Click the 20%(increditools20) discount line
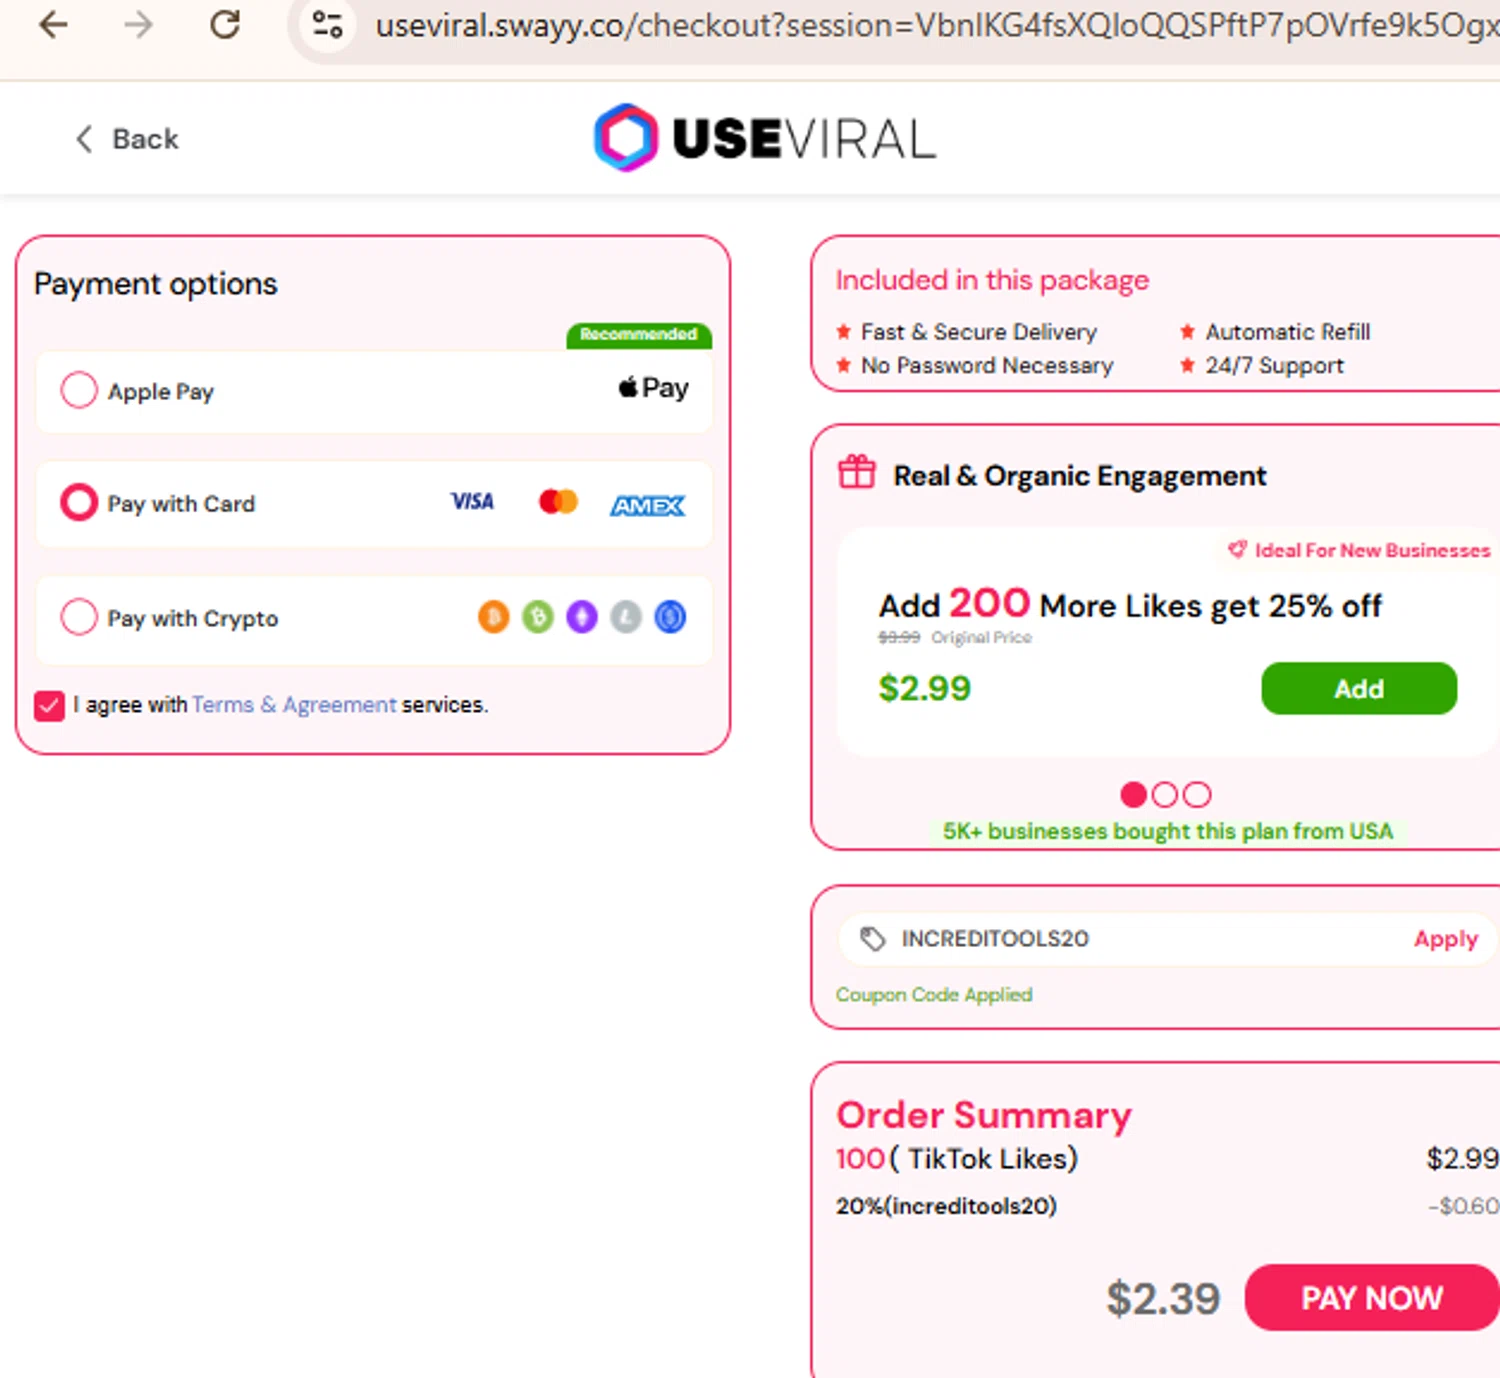 click(946, 1206)
